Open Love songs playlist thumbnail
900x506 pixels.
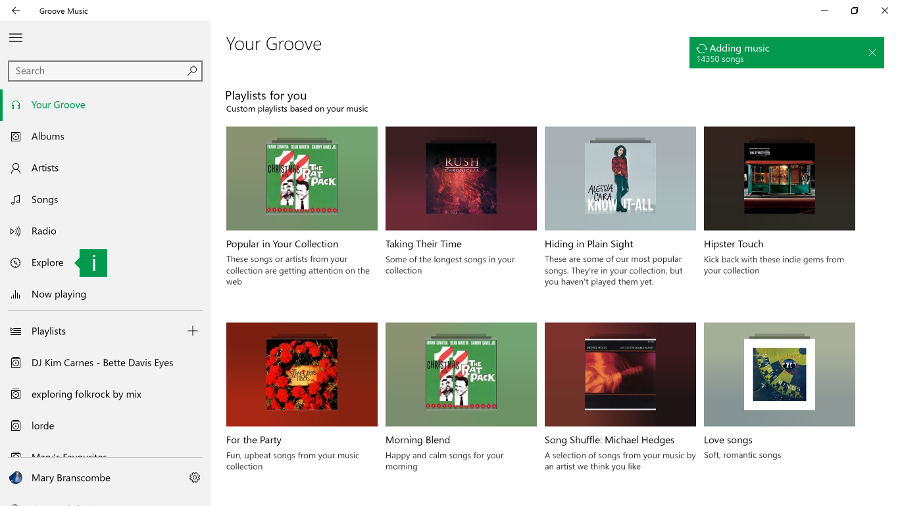tap(779, 374)
